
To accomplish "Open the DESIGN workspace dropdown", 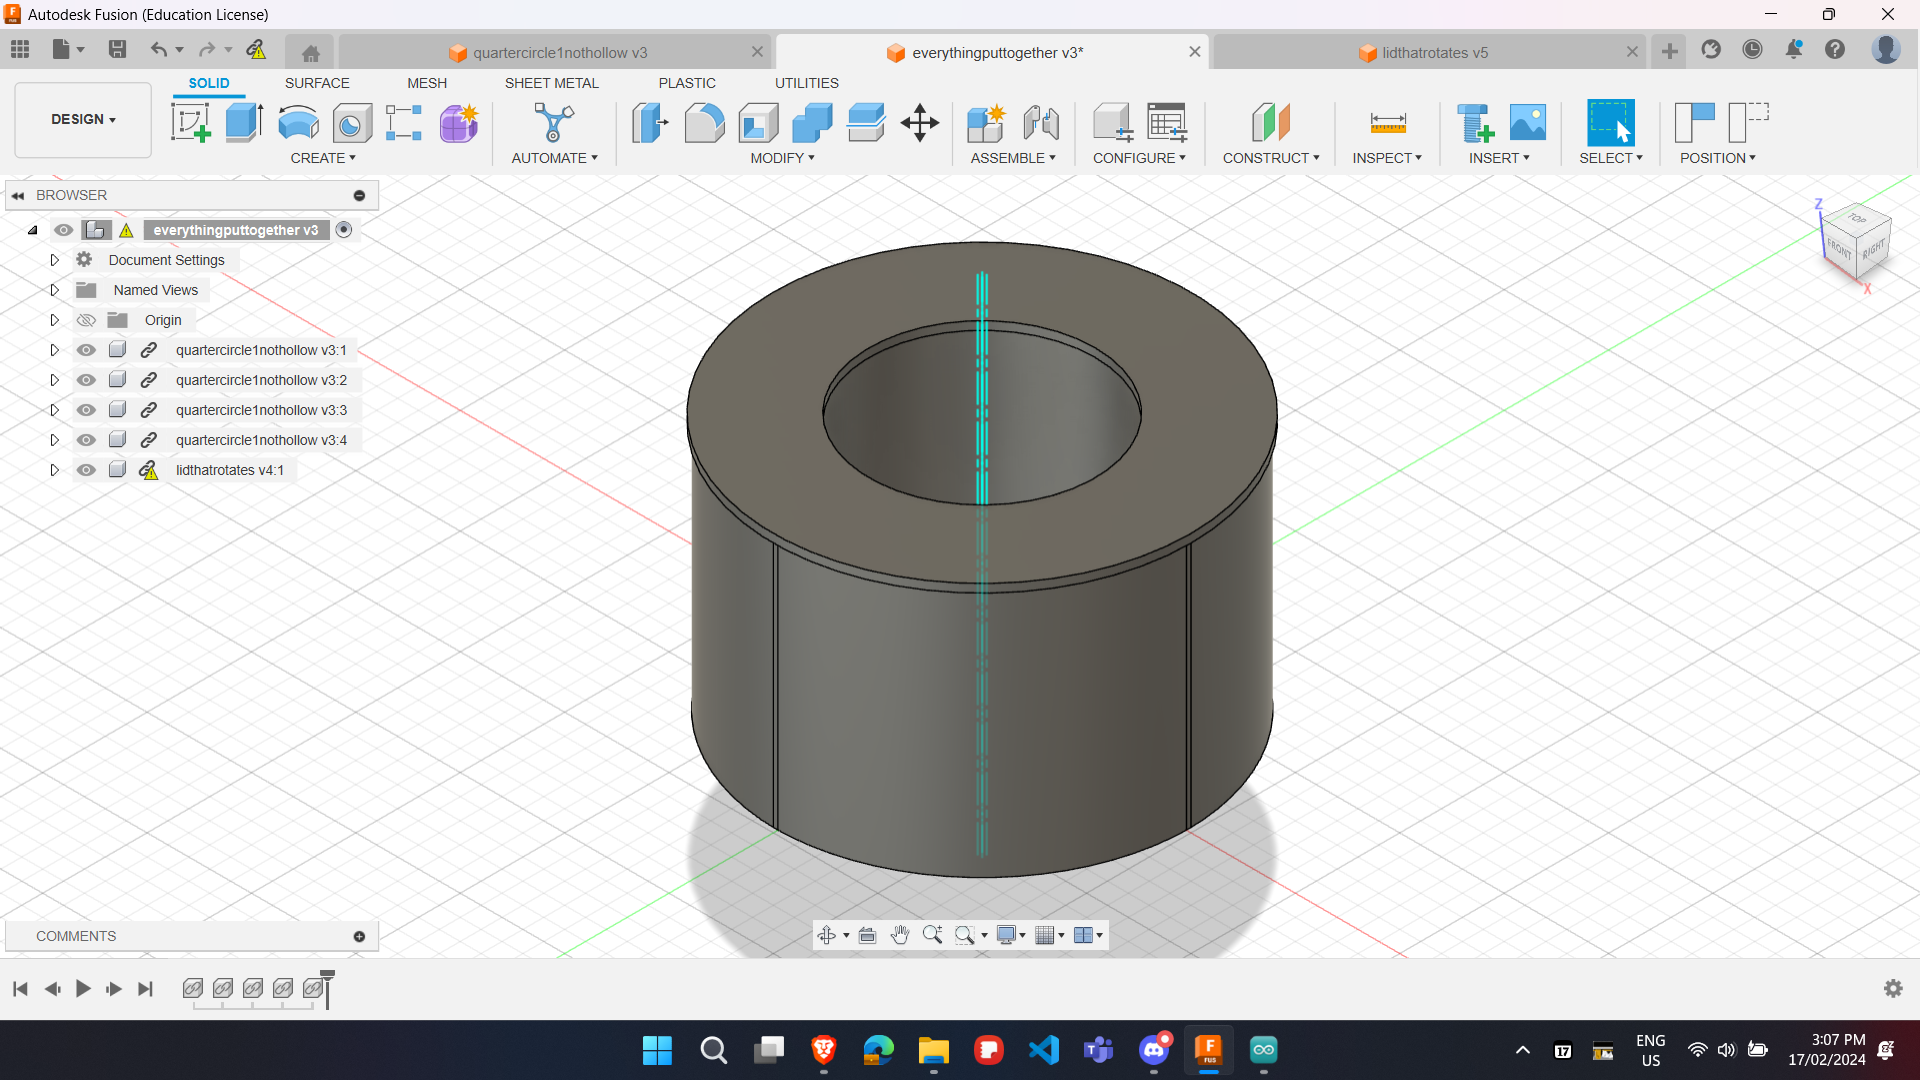I will [x=83, y=119].
